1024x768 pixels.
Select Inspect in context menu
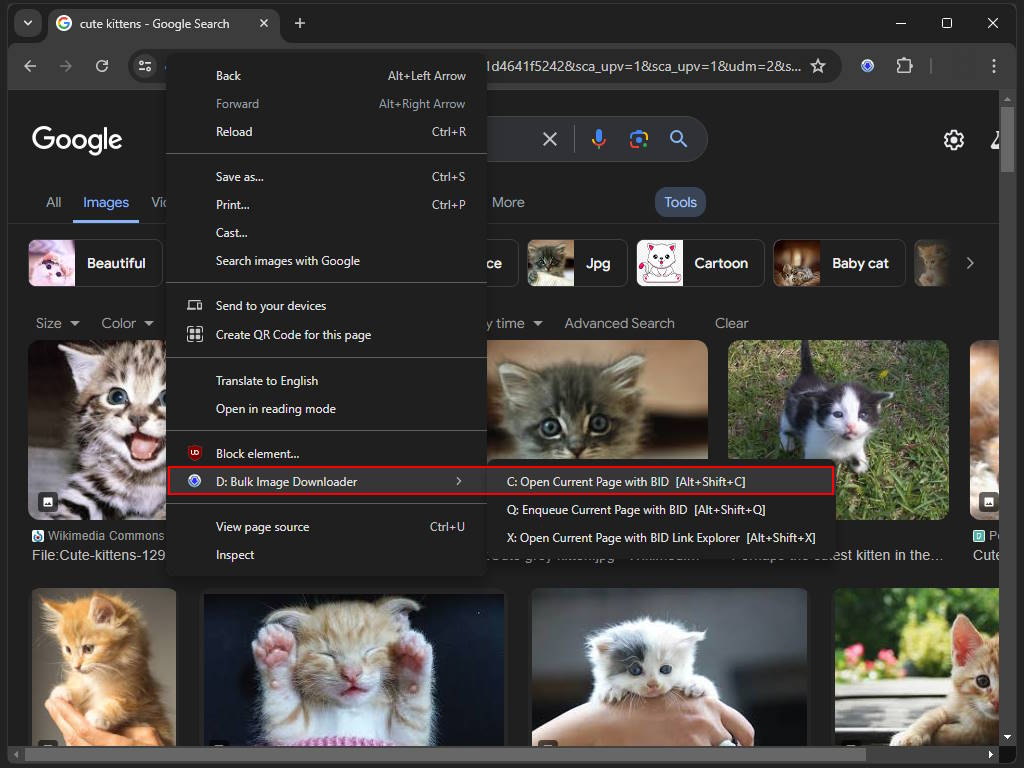(x=327, y=555)
